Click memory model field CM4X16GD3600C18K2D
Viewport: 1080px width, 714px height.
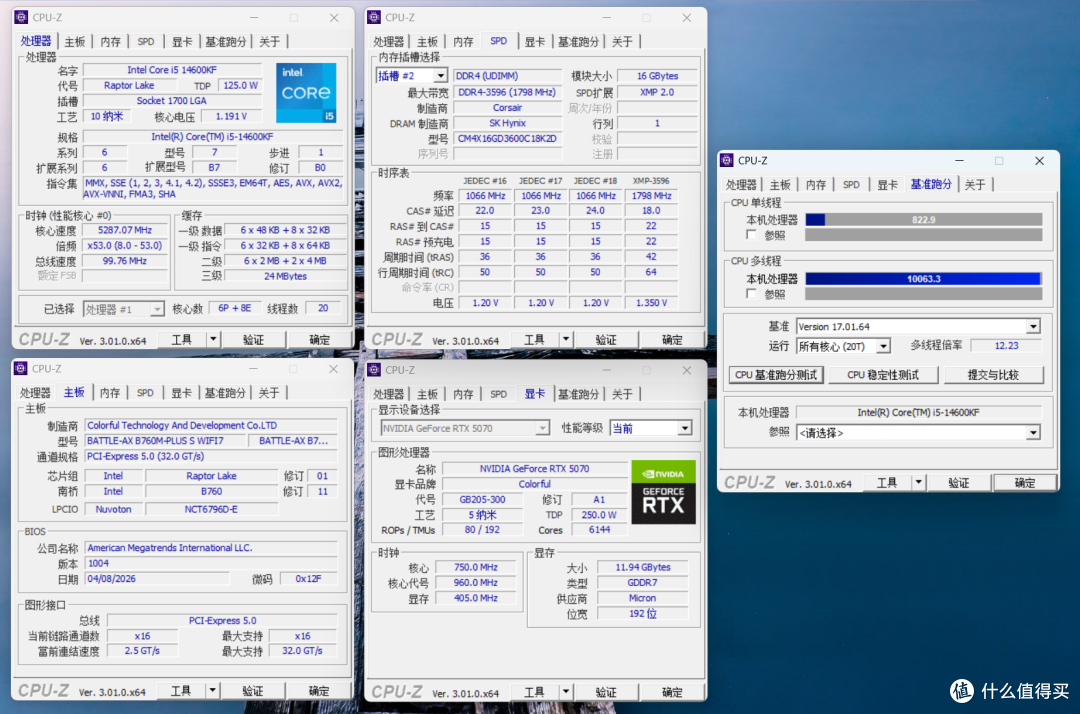click(x=508, y=138)
